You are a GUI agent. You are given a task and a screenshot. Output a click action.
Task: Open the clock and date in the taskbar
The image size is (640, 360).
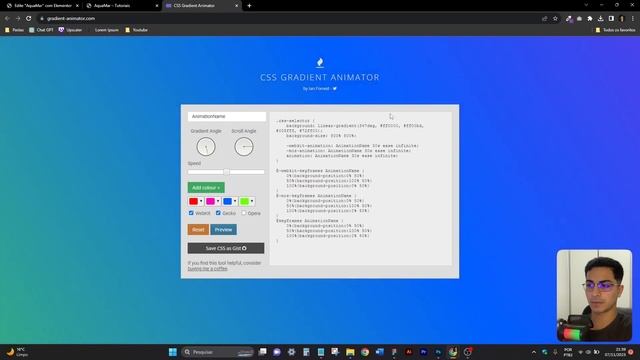point(615,352)
